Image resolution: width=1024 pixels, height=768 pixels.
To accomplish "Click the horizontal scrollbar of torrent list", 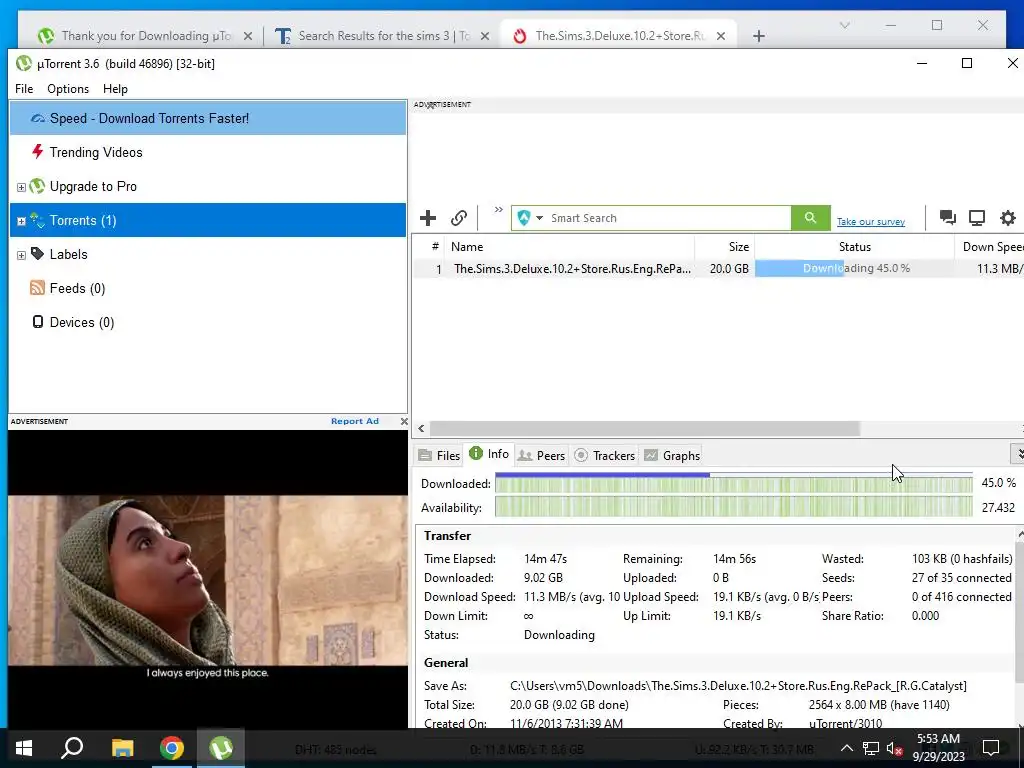I will pyautogui.click(x=645, y=428).
